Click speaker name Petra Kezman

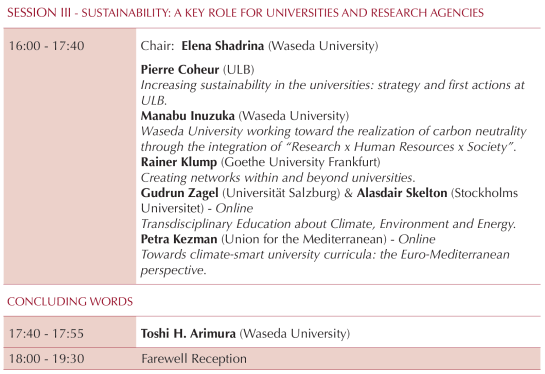[179, 239]
